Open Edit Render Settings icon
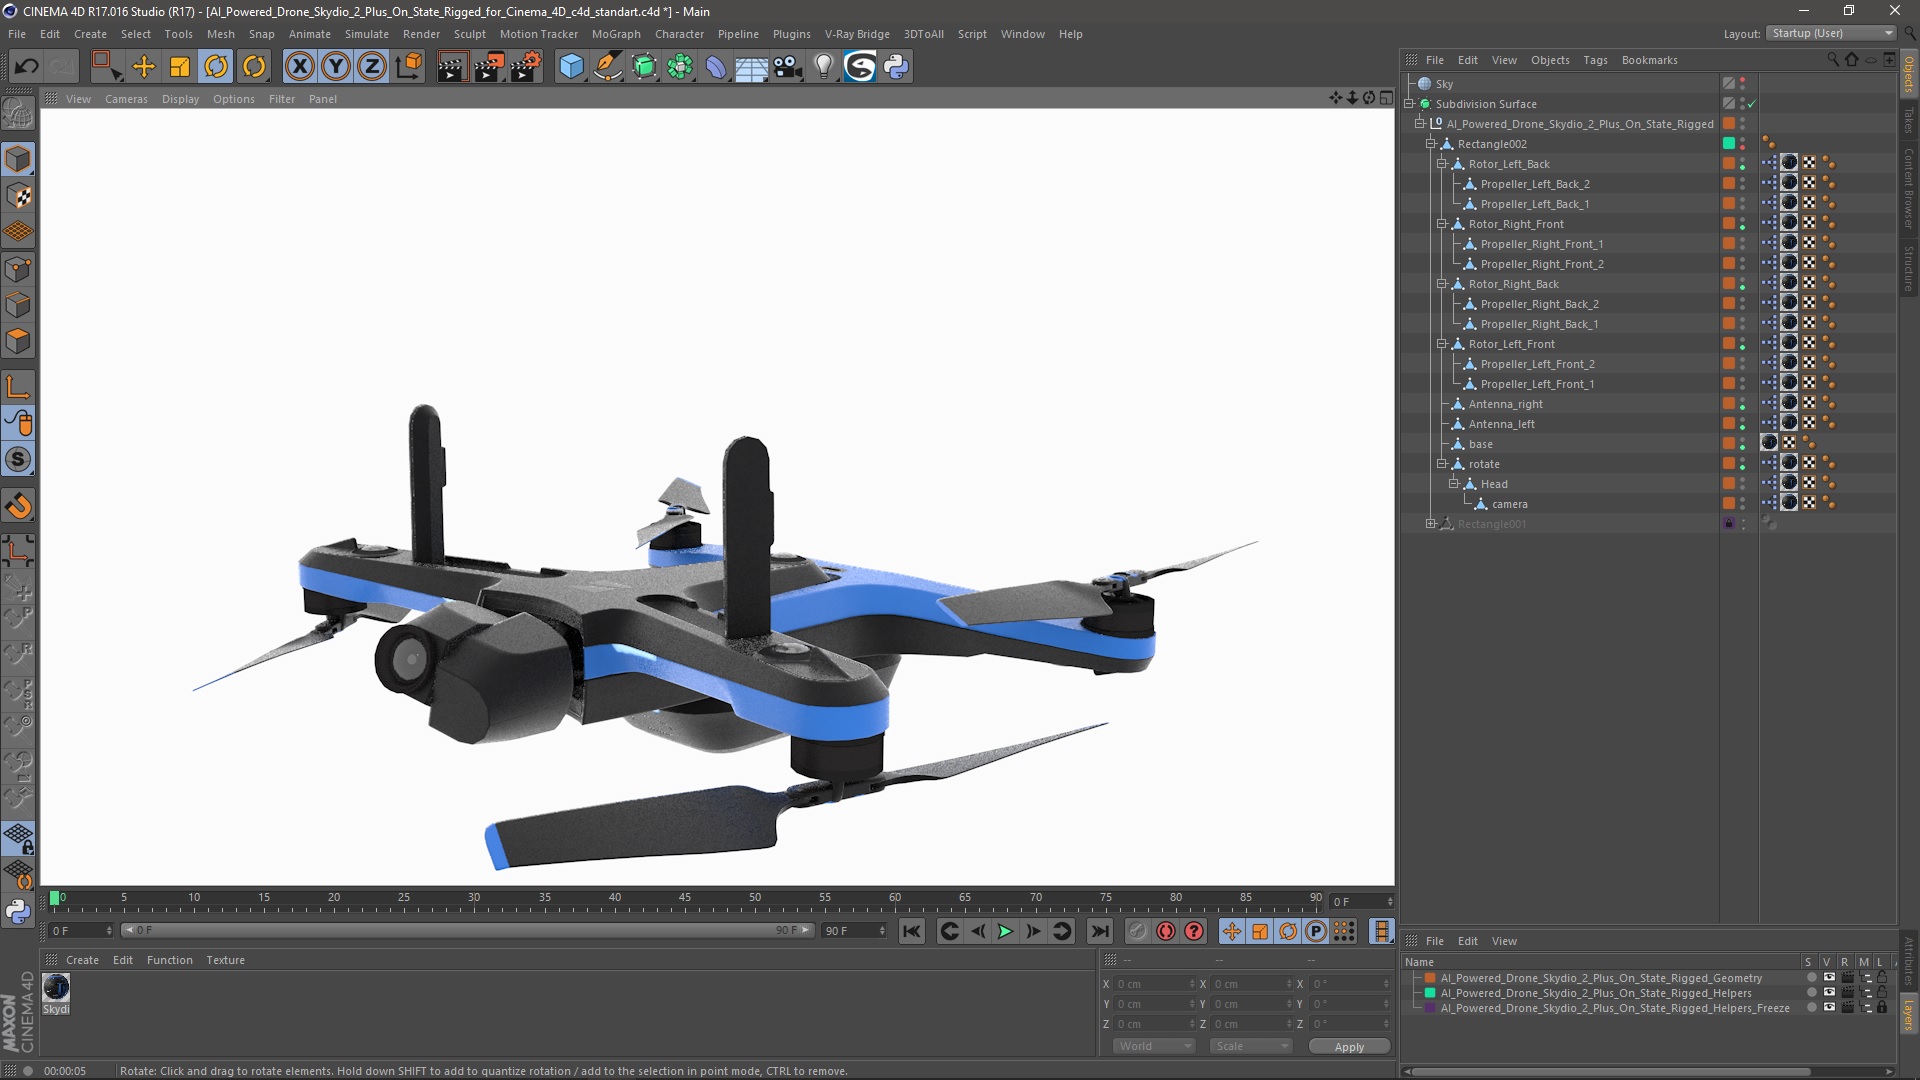 [526, 67]
